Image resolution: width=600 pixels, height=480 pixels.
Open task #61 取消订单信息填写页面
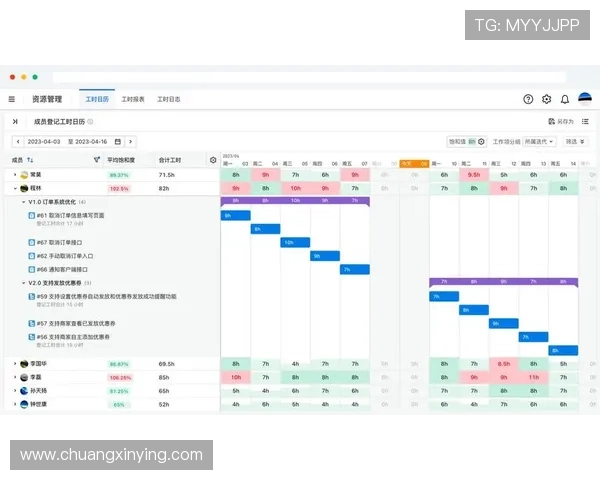[x=70, y=216]
